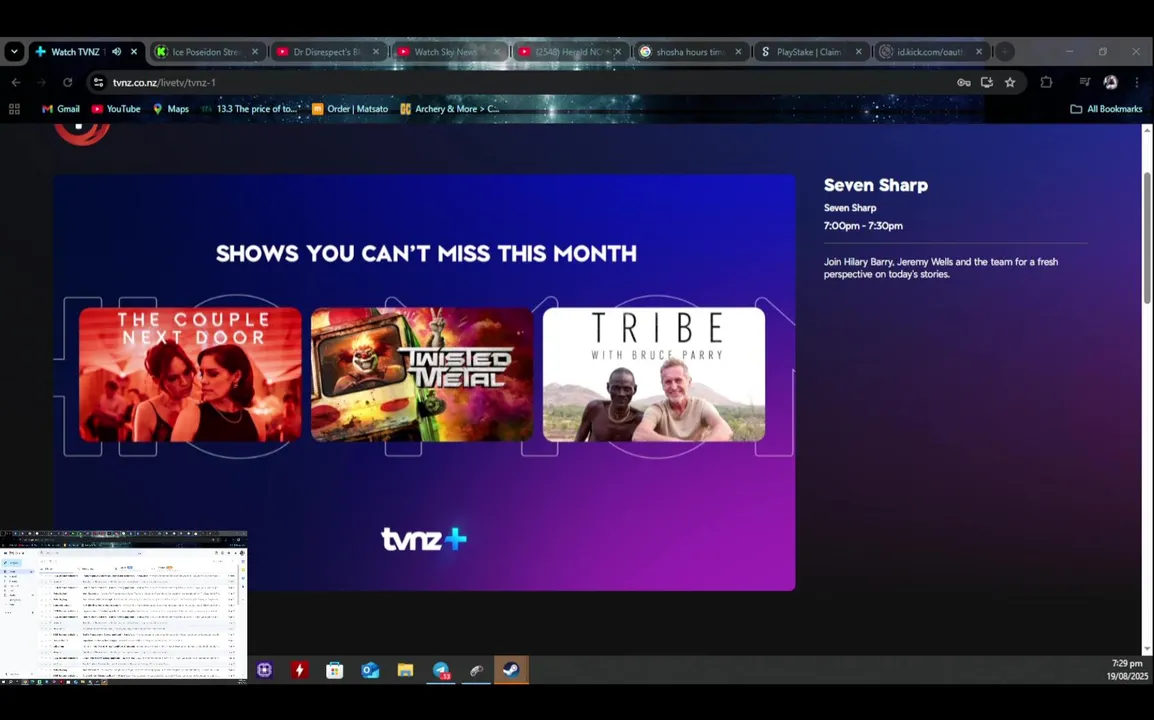Open Telegram from the taskbar
Viewport: 1154px width, 720px height.
tap(441, 670)
